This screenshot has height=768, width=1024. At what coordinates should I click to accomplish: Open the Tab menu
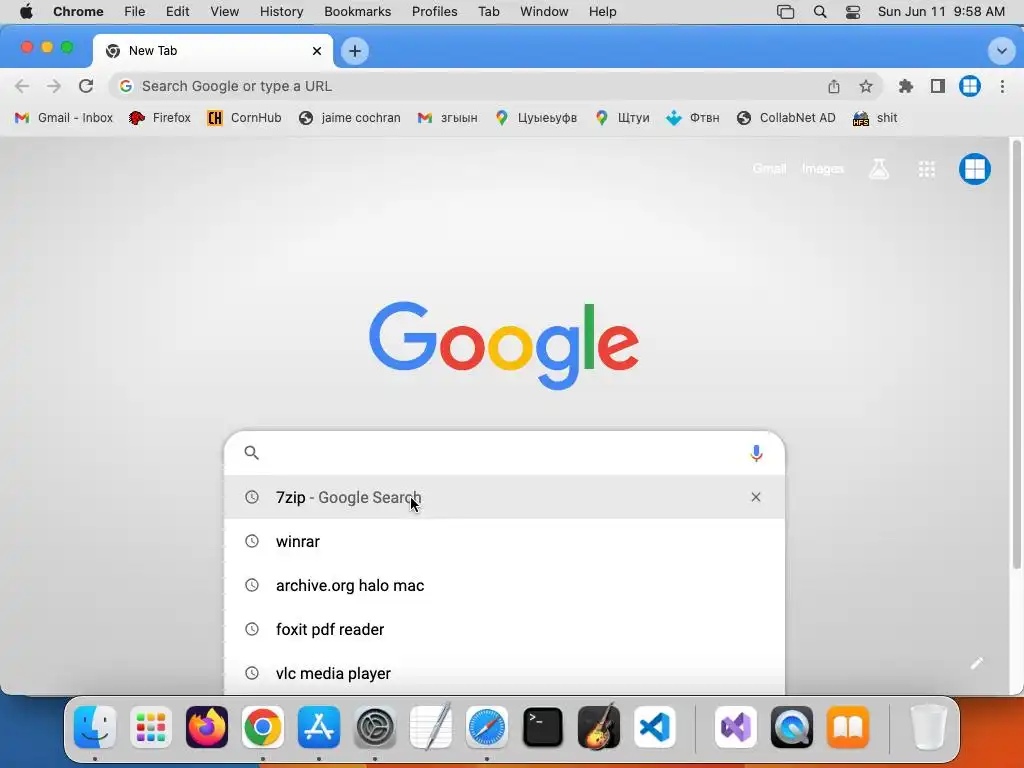tap(488, 12)
